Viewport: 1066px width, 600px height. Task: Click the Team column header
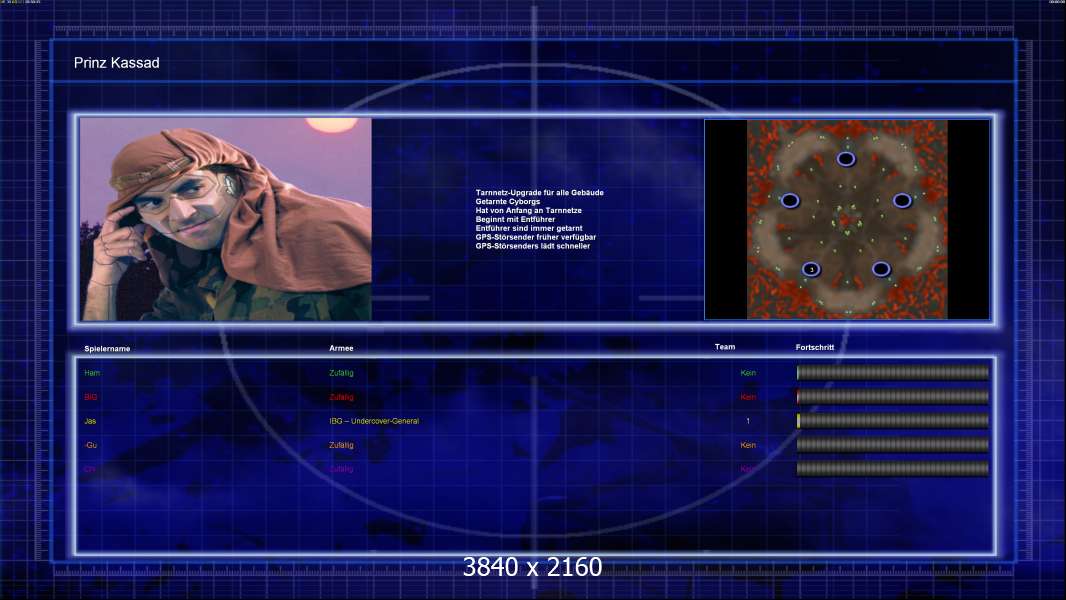click(x=725, y=347)
